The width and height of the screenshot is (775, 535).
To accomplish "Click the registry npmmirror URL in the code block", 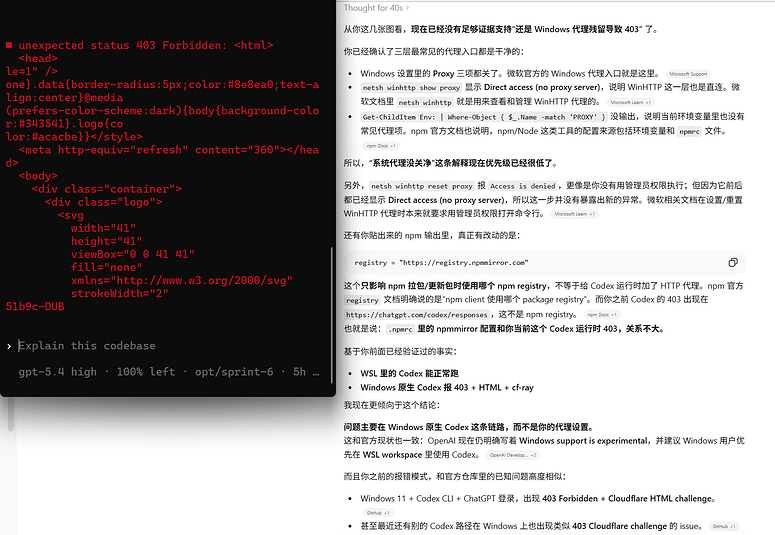I will coord(464,263).
